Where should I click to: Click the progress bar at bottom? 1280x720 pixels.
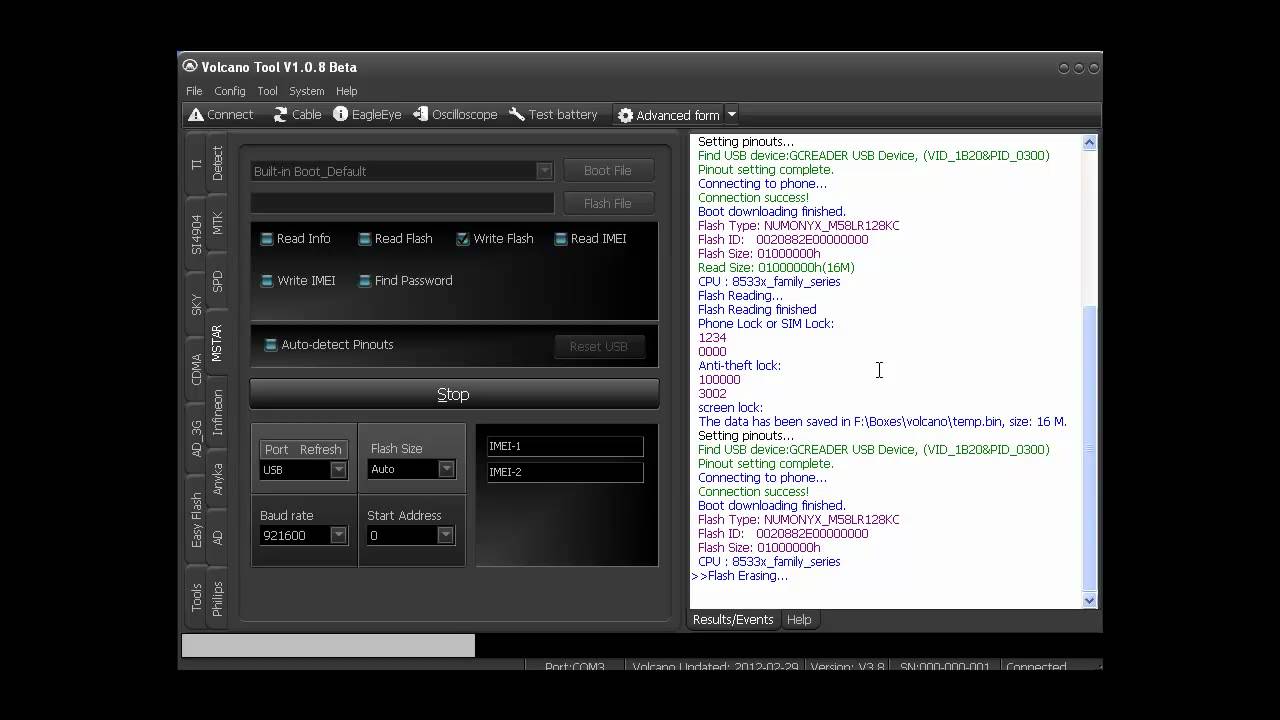[328, 646]
